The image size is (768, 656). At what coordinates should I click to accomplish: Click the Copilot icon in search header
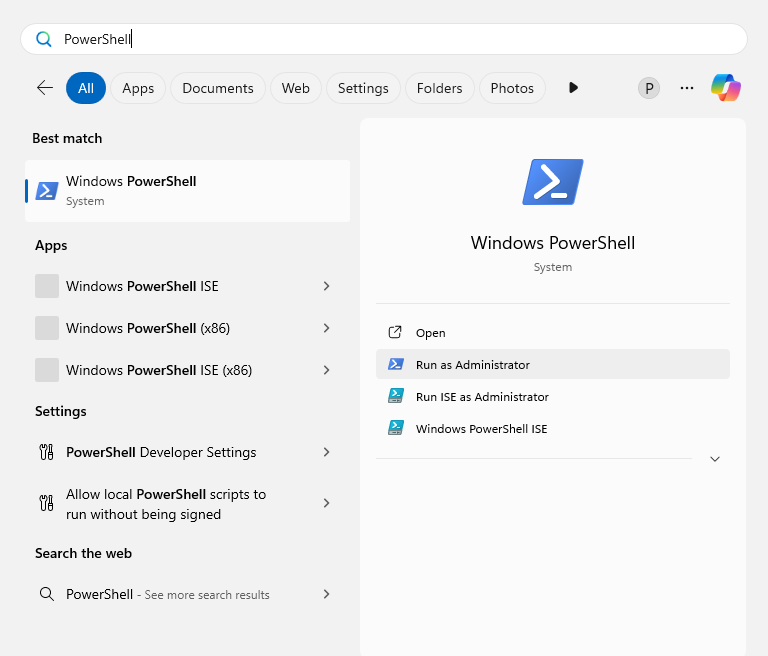click(x=726, y=88)
